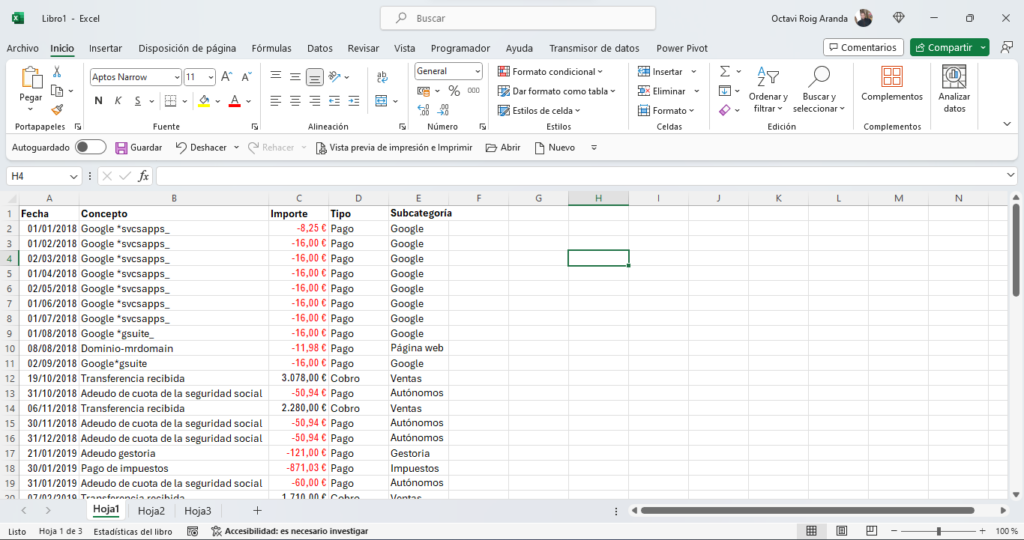
Task: Click the Comentarios button
Action: tap(862, 47)
